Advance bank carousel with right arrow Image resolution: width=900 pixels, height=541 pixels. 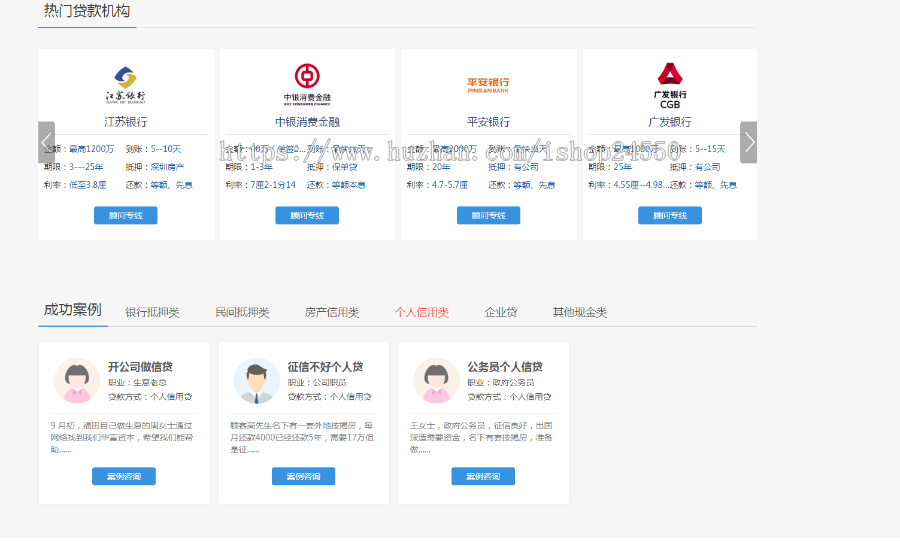pyautogui.click(x=748, y=142)
